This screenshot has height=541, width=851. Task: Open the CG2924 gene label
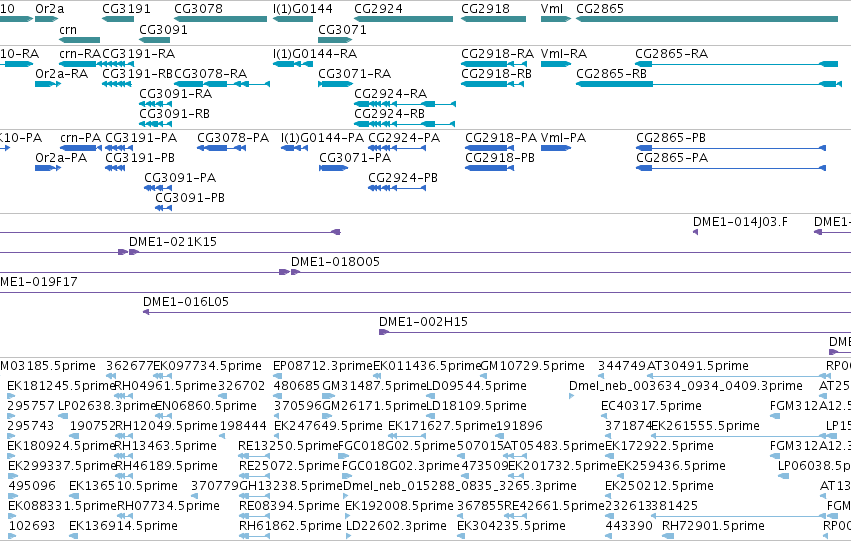click(x=378, y=9)
